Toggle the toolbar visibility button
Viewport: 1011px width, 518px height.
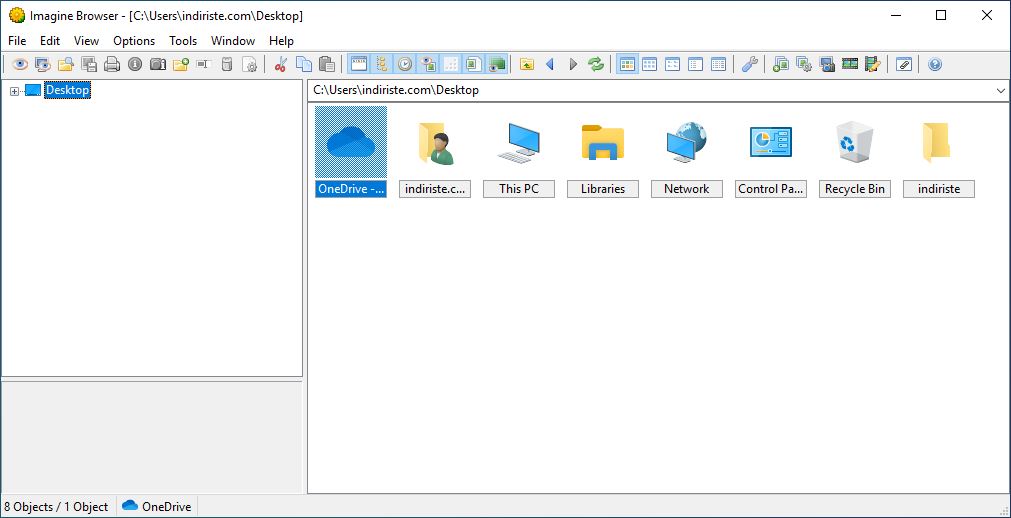click(x=359, y=64)
